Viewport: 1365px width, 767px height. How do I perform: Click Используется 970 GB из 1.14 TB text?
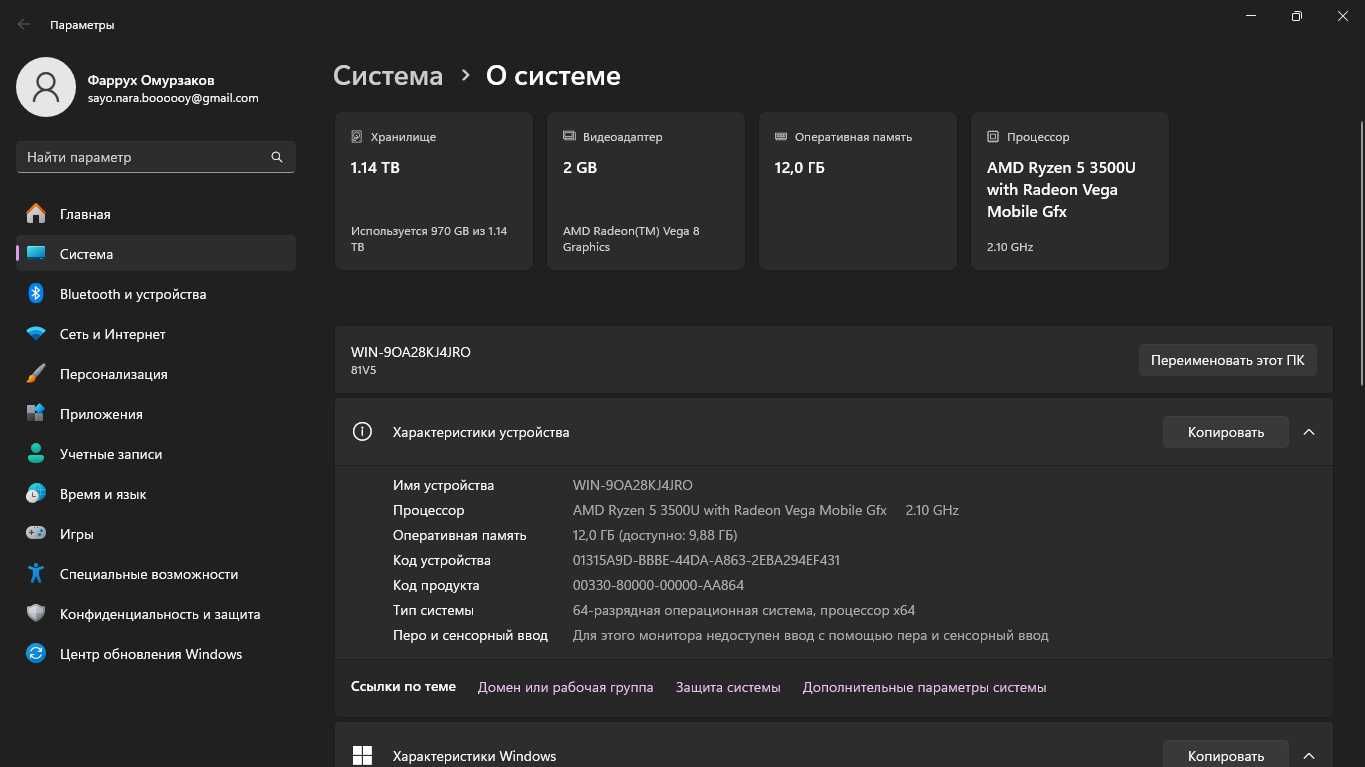[429, 239]
